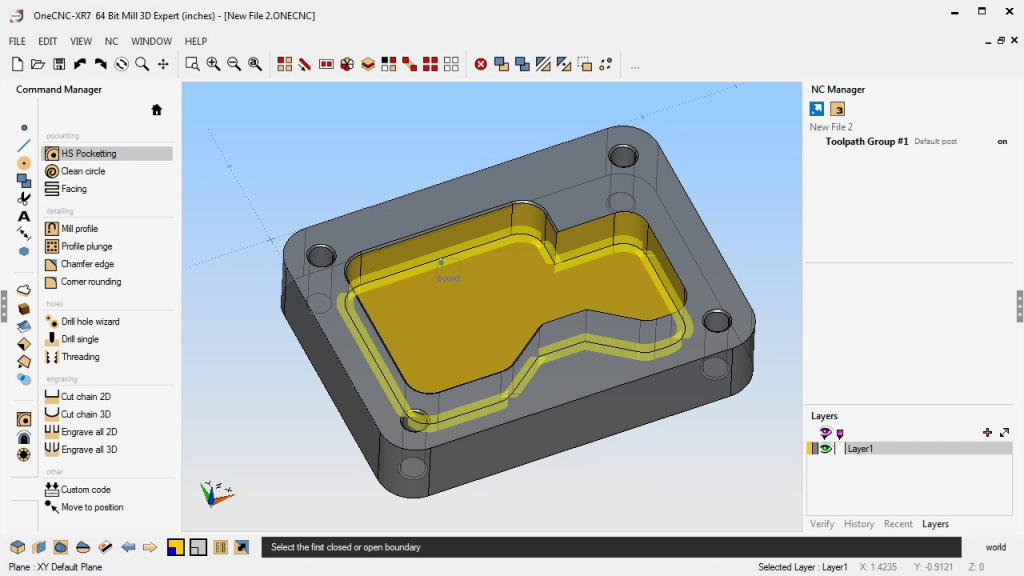
Task: Toggle all layers visibility eye icon
Action: pos(825,432)
